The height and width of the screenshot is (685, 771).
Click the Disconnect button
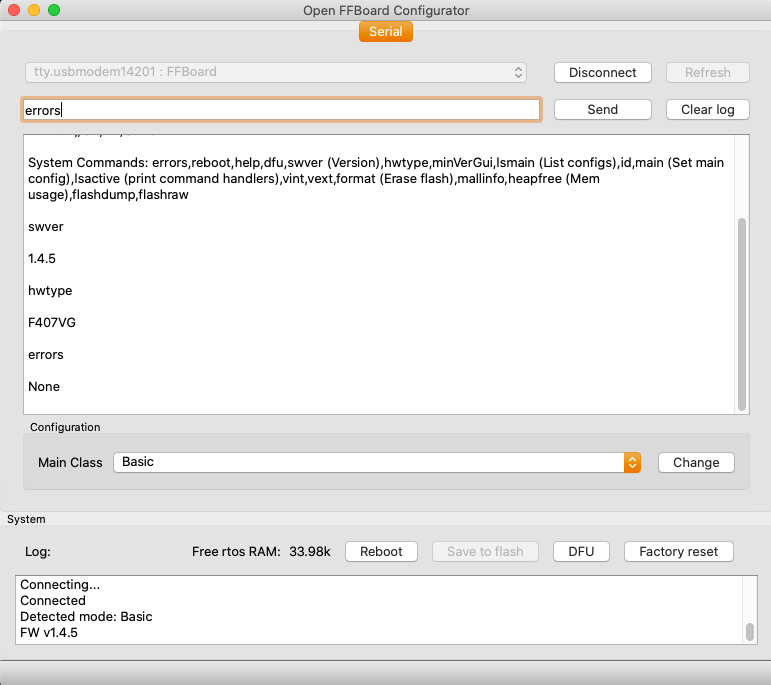click(602, 72)
